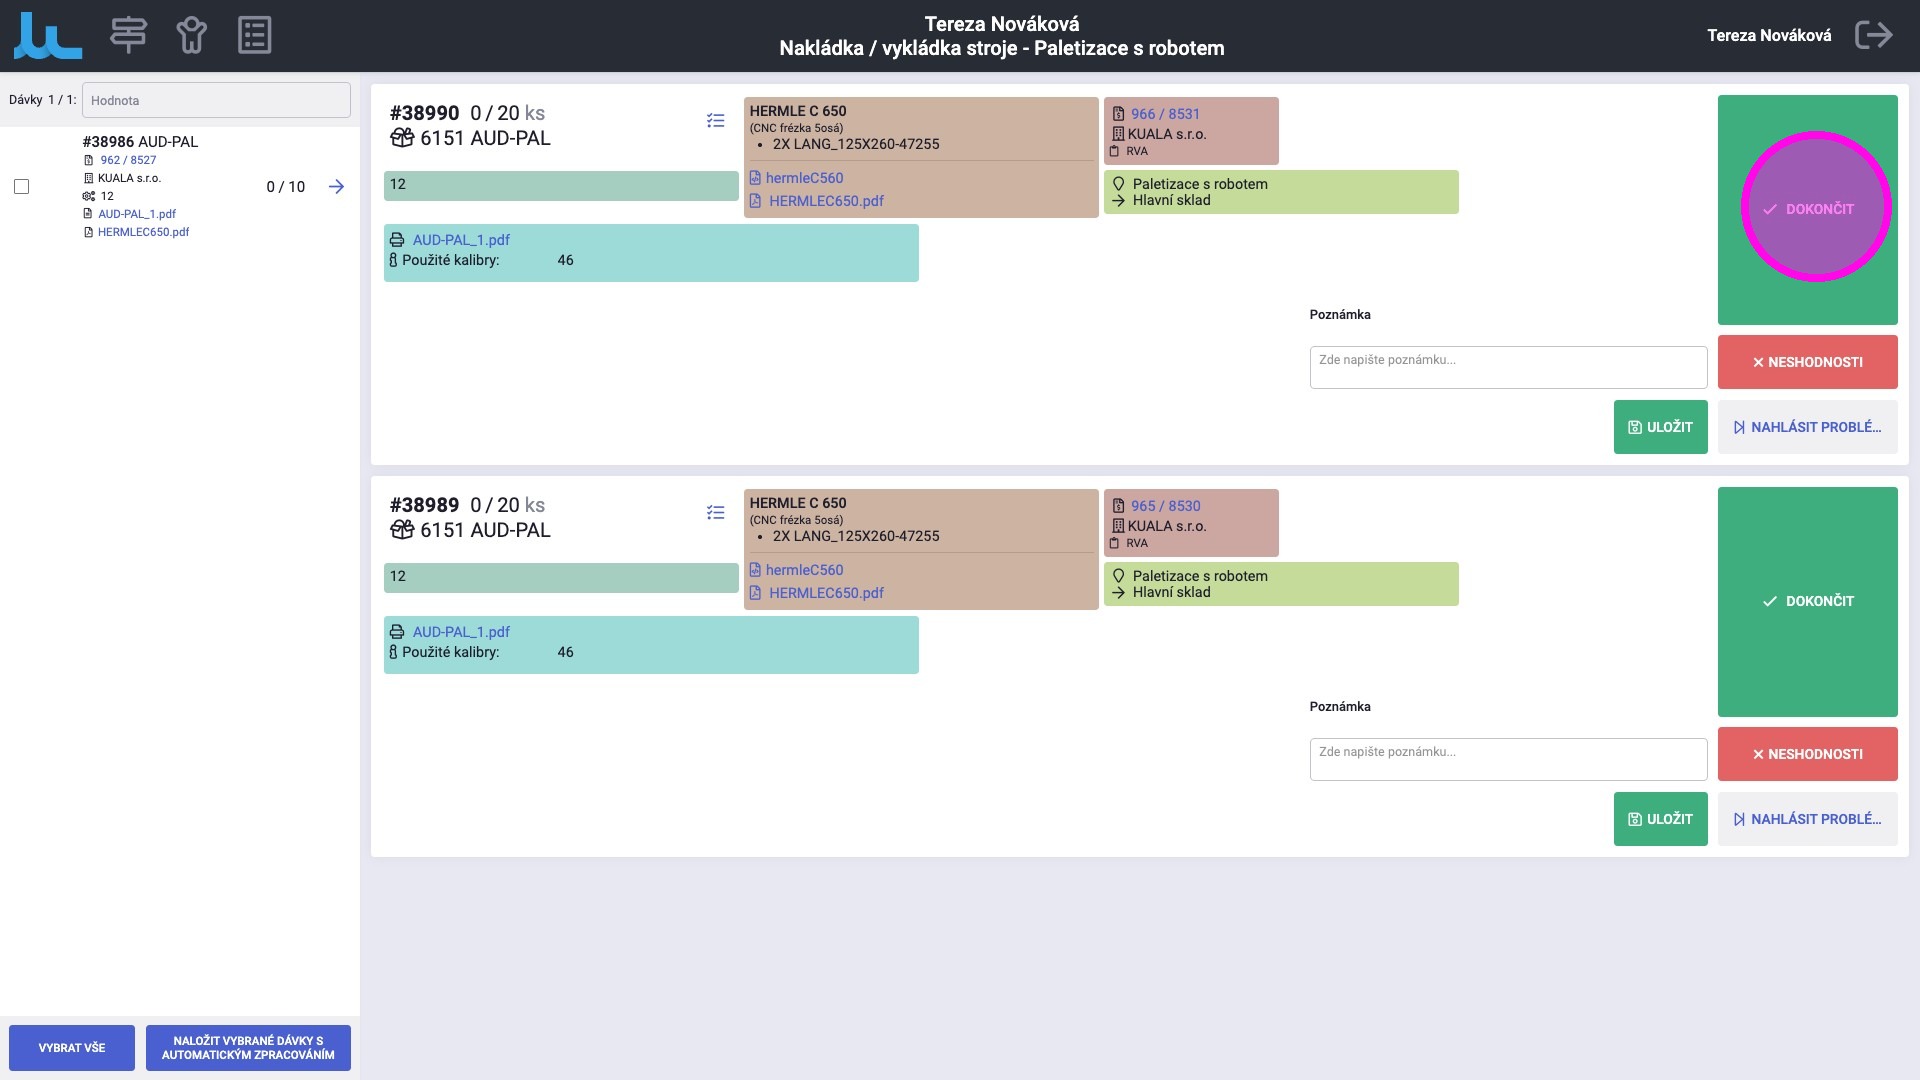Screen dimensions: 1920x1080
Task: Open order link 966 / 8531
Action: coord(1165,114)
